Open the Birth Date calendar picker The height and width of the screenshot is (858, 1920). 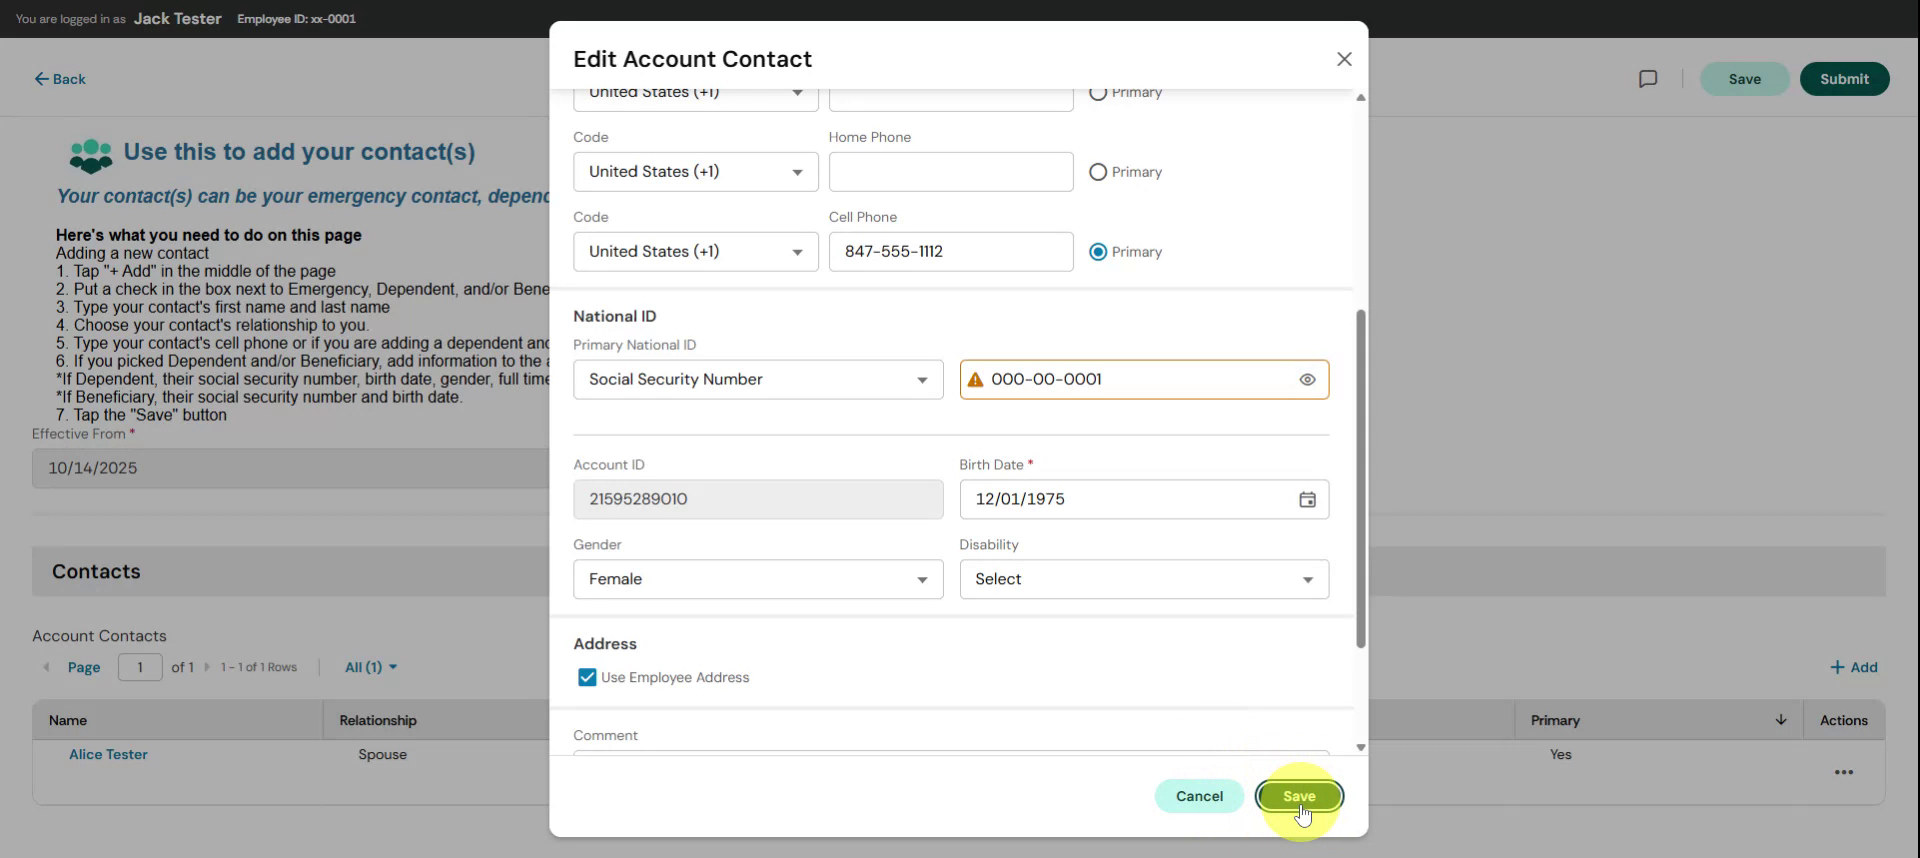tap(1307, 500)
